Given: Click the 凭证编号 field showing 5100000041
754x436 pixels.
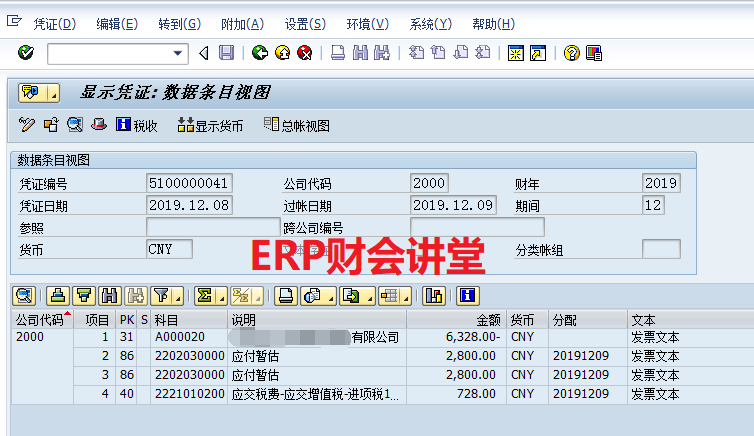Looking at the screenshot, I should point(189,183).
